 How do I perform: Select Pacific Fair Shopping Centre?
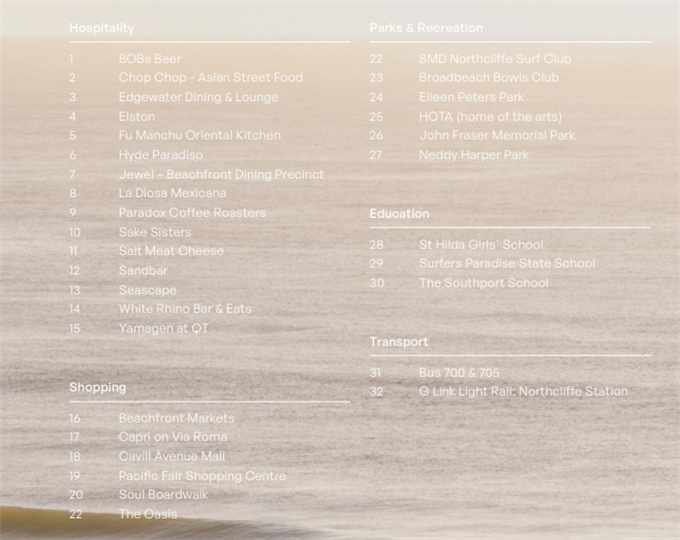[202, 476]
